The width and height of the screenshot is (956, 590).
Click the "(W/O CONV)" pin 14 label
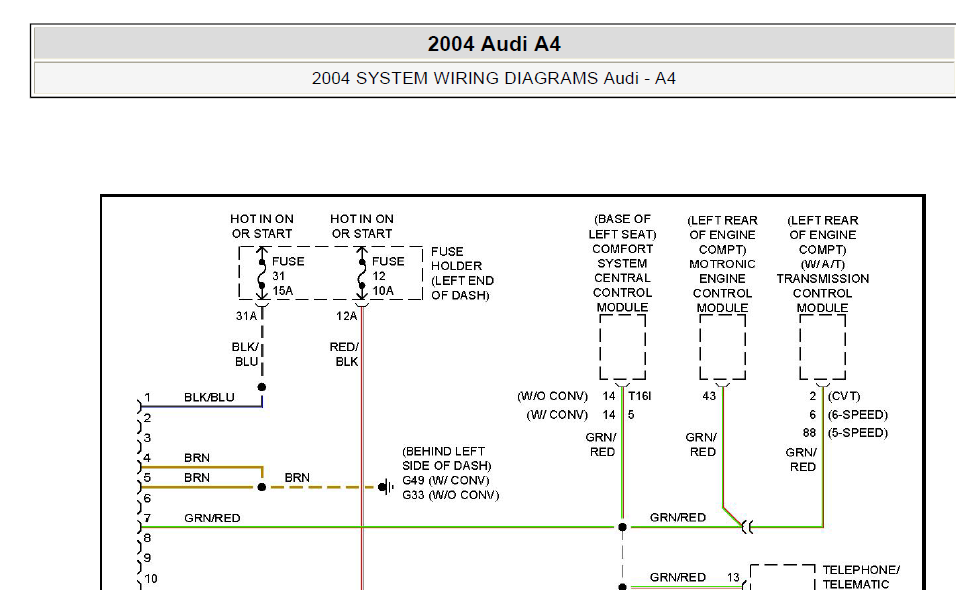(552, 396)
